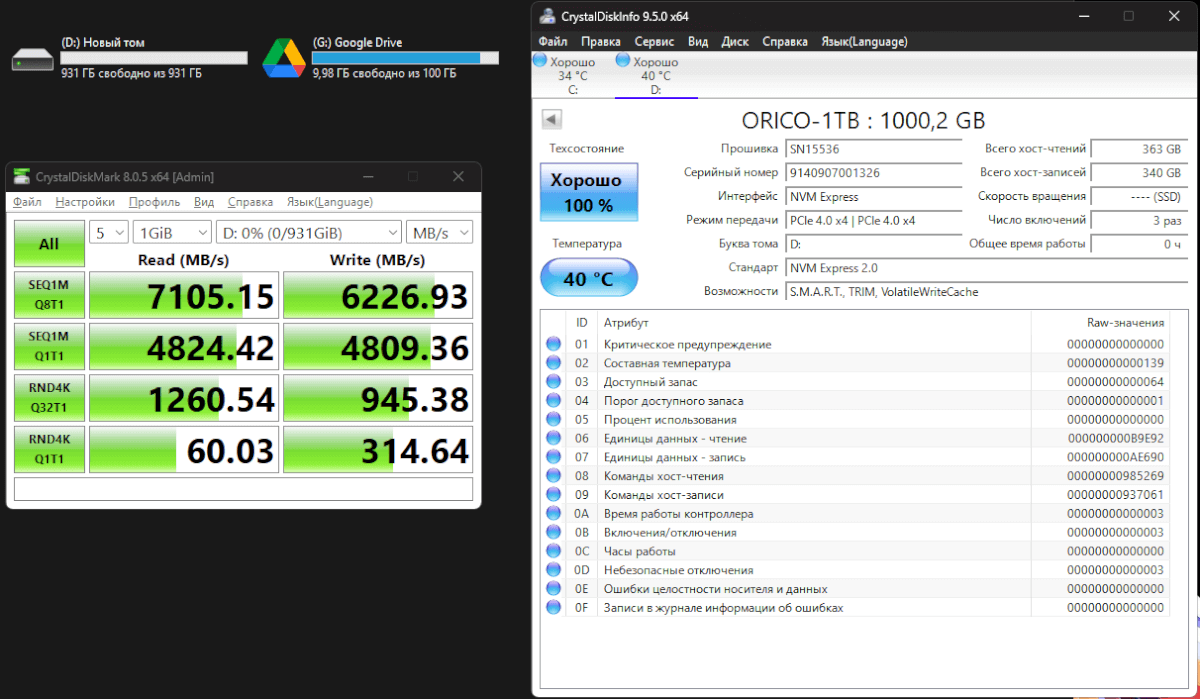This screenshot has width=1200, height=699.
Task: Click status orb for 0E Ошибки целостности
Action: 553,589
